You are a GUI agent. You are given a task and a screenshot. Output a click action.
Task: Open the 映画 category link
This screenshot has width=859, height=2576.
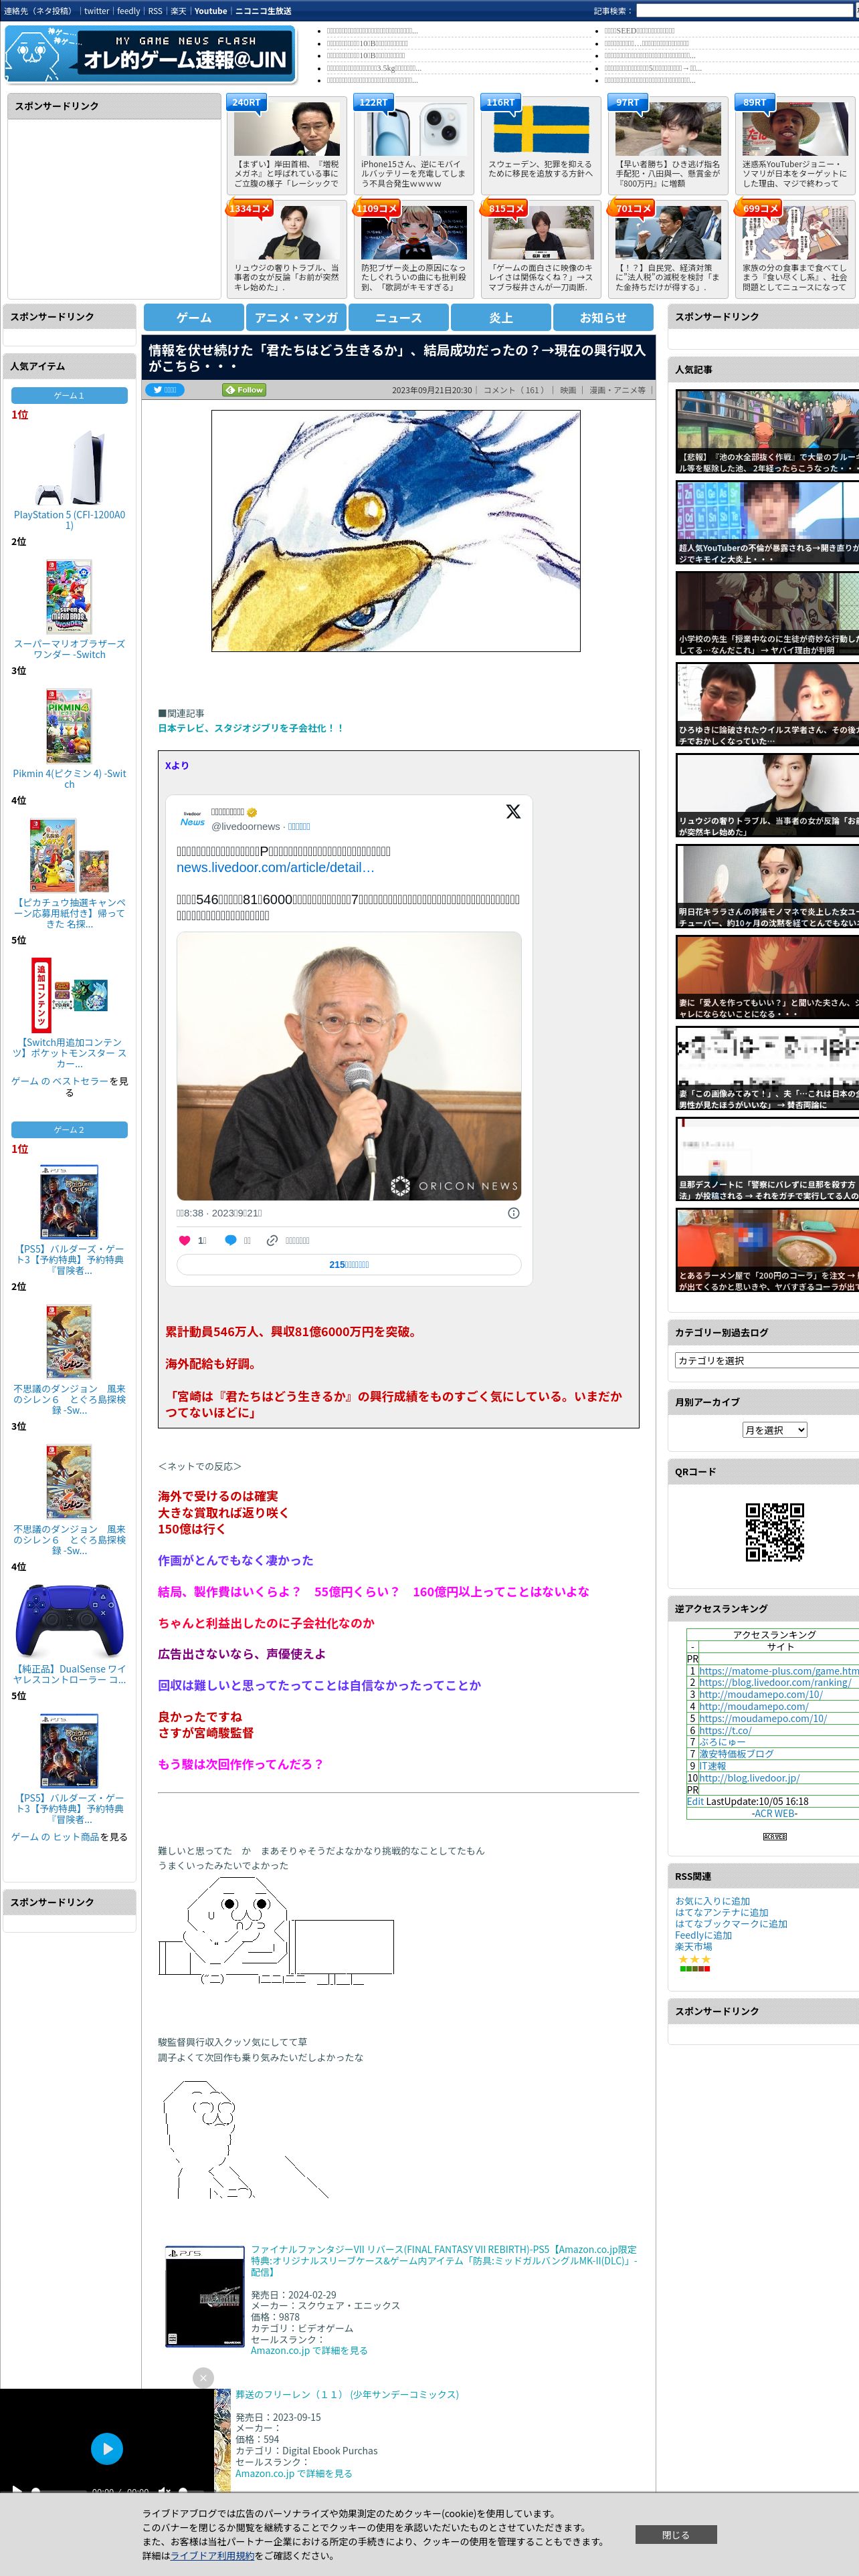point(568,390)
